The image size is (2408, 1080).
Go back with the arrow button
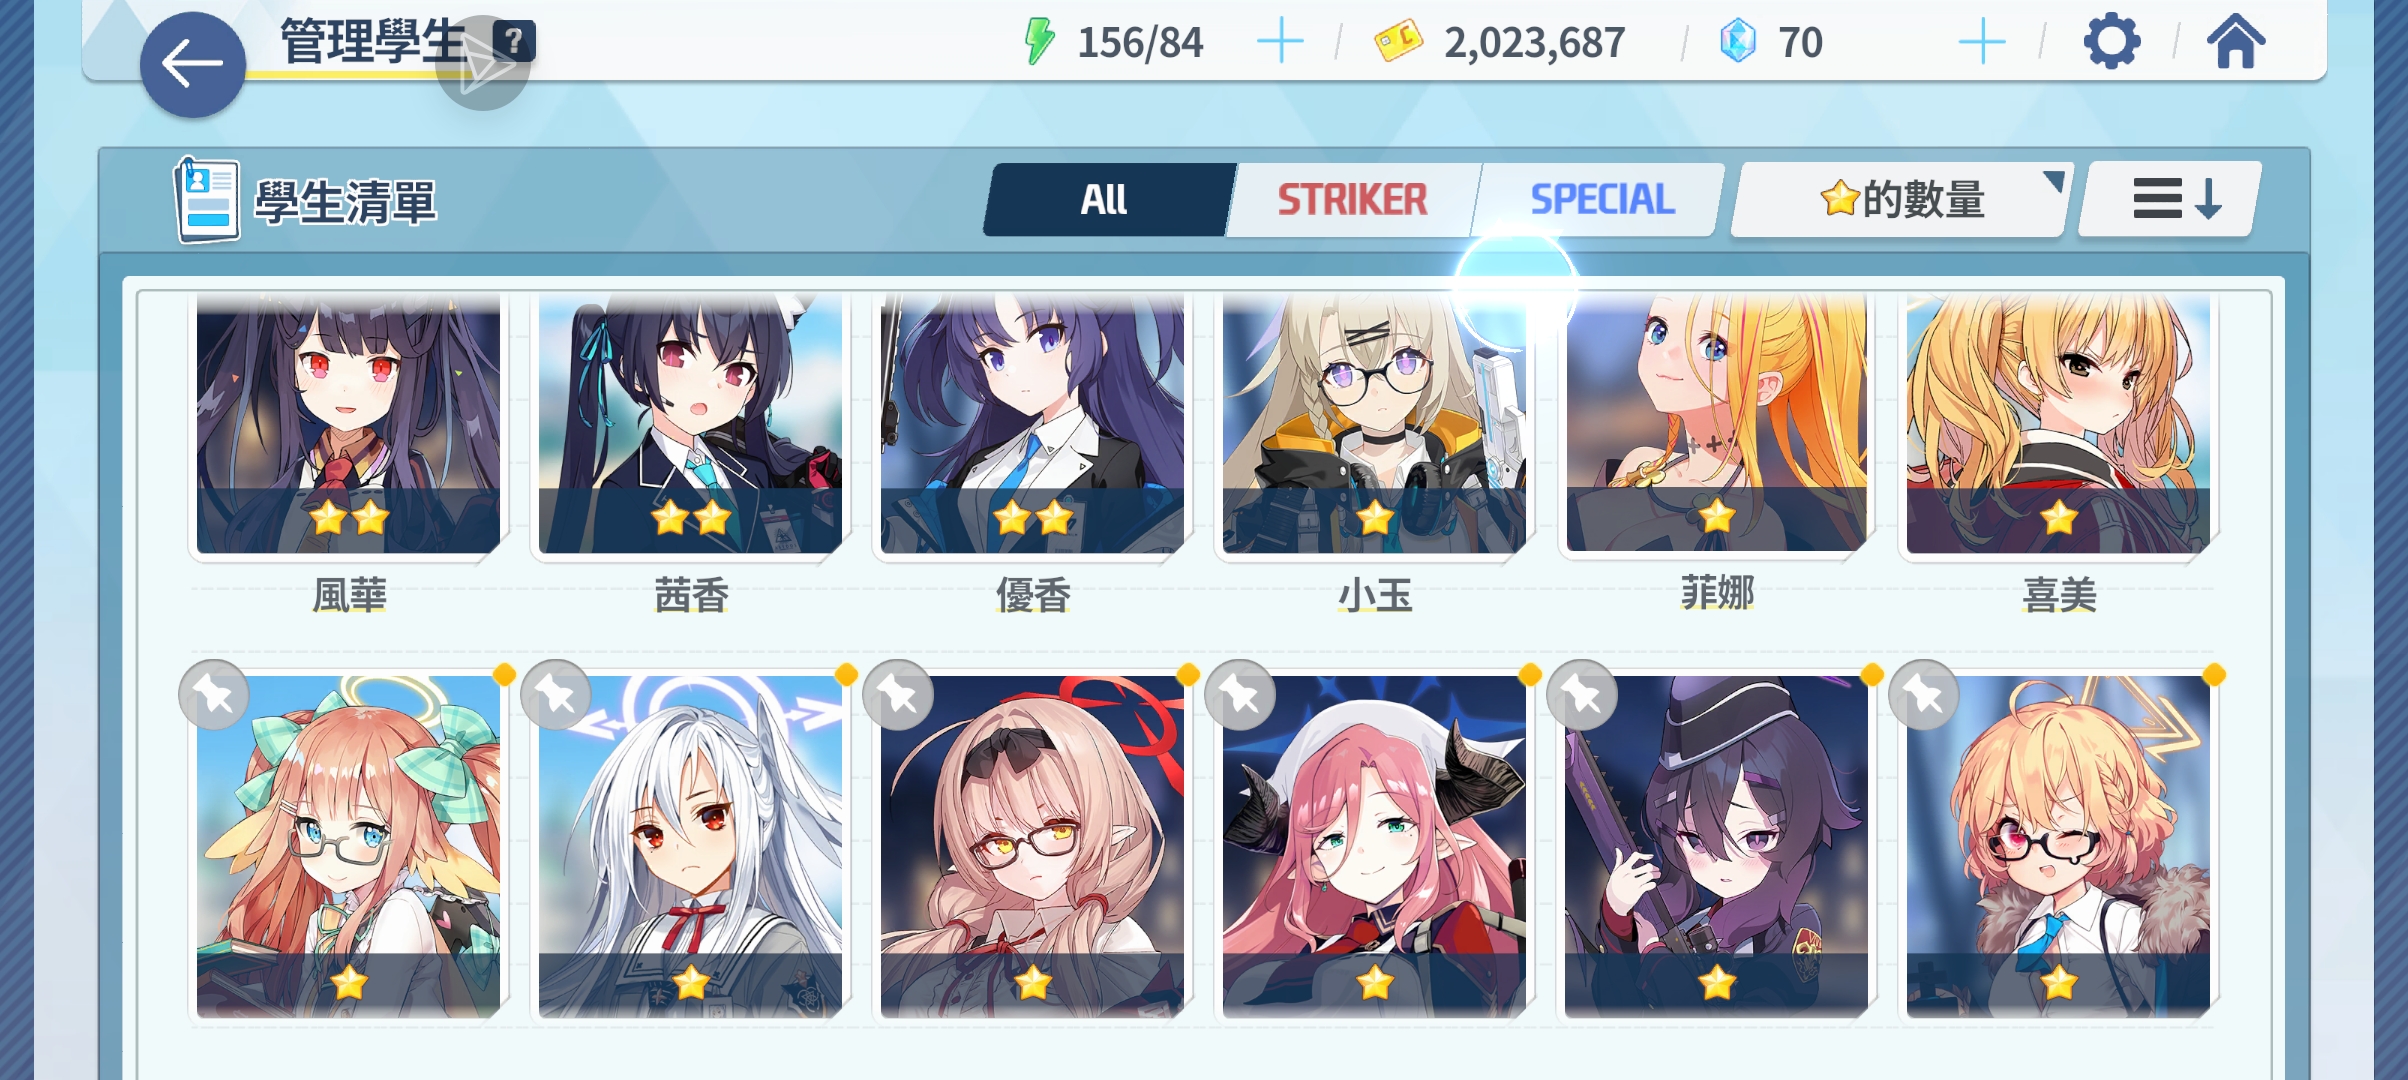coord(192,65)
